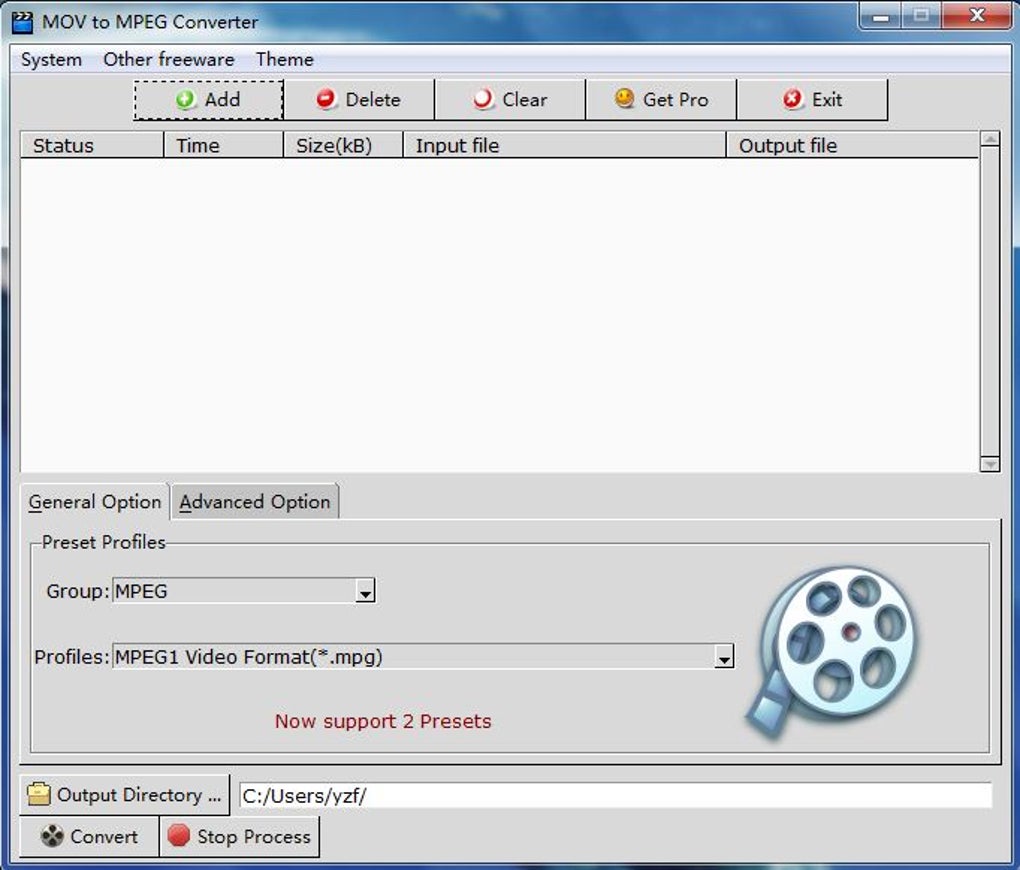Image resolution: width=1020 pixels, height=870 pixels.
Task: Click the Delete text label
Action: (373, 100)
